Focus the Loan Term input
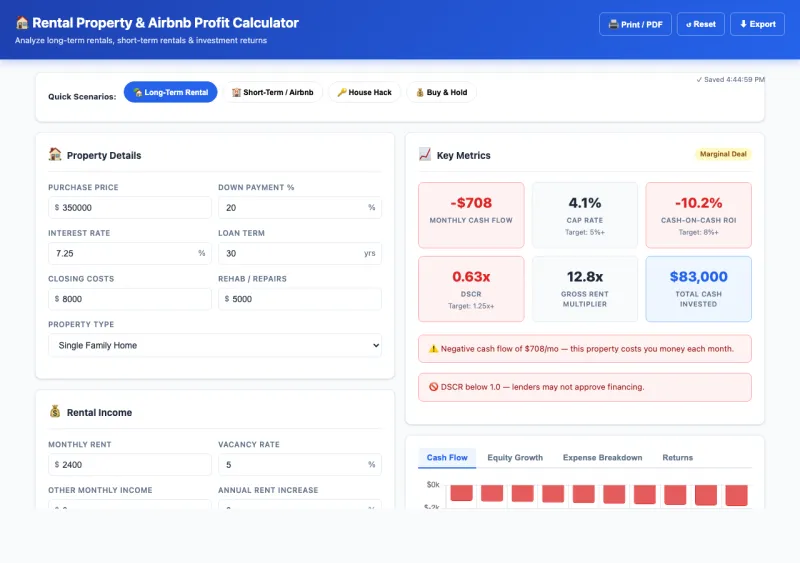Viewport: 800px width, 563px height. [x=300, y=253]
